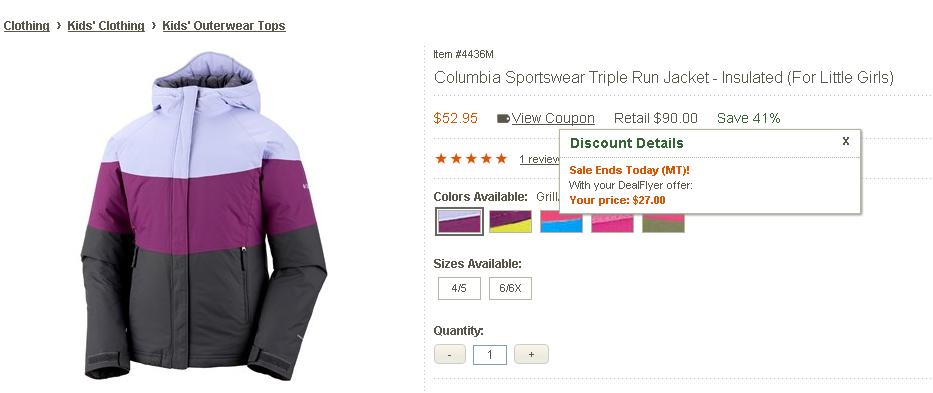The width and height of the screenshot is (933, 393).
Task: Click the jacket product image
Action: 203,216
